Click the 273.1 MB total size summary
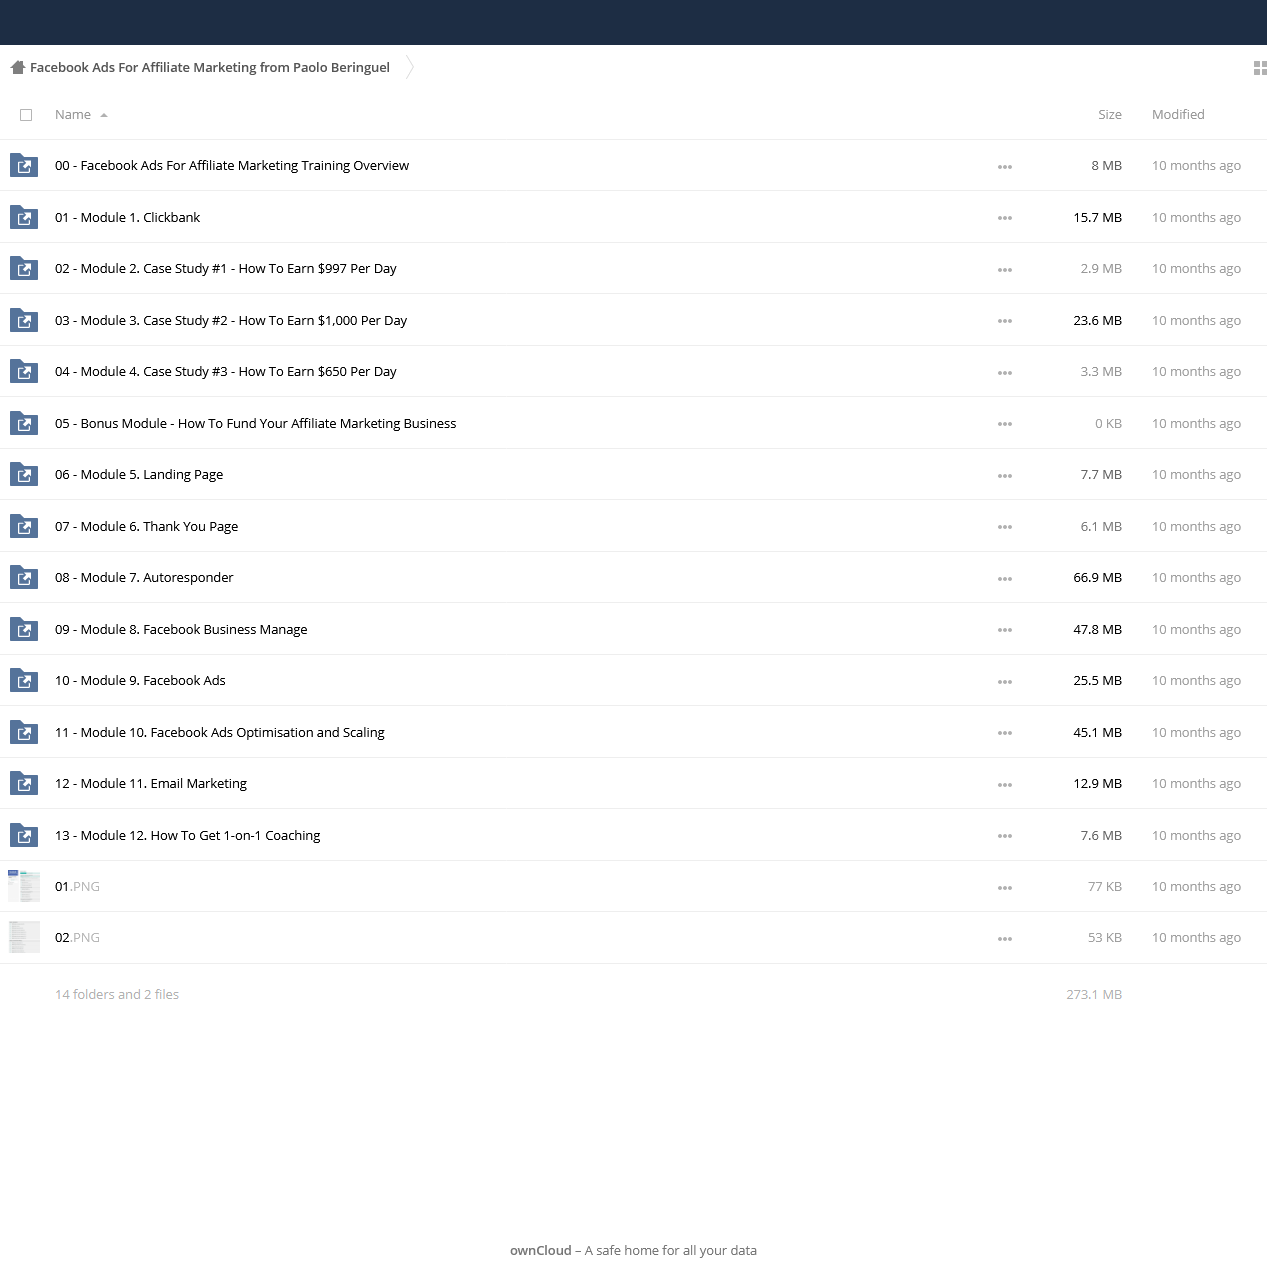 pyautogui.click(x=1094, y=995)
